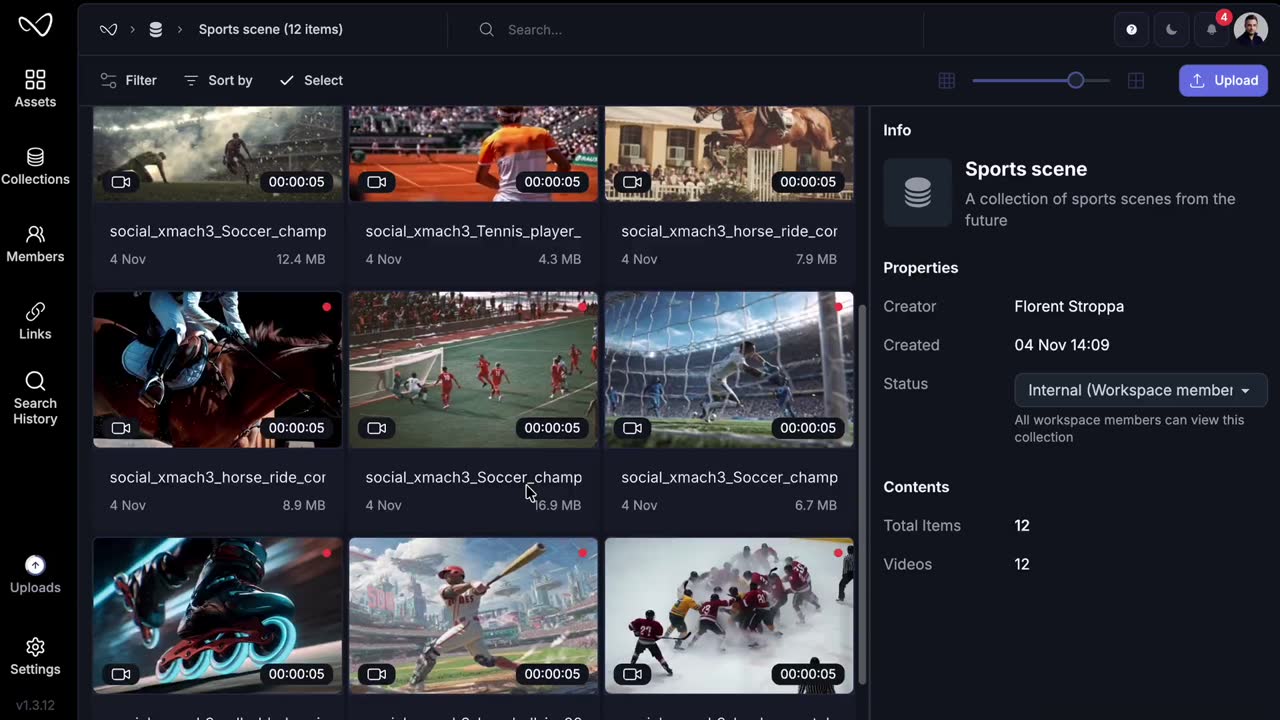Open the Uploads queue icon
1280x720 pixels.
[x=35, y=575]
